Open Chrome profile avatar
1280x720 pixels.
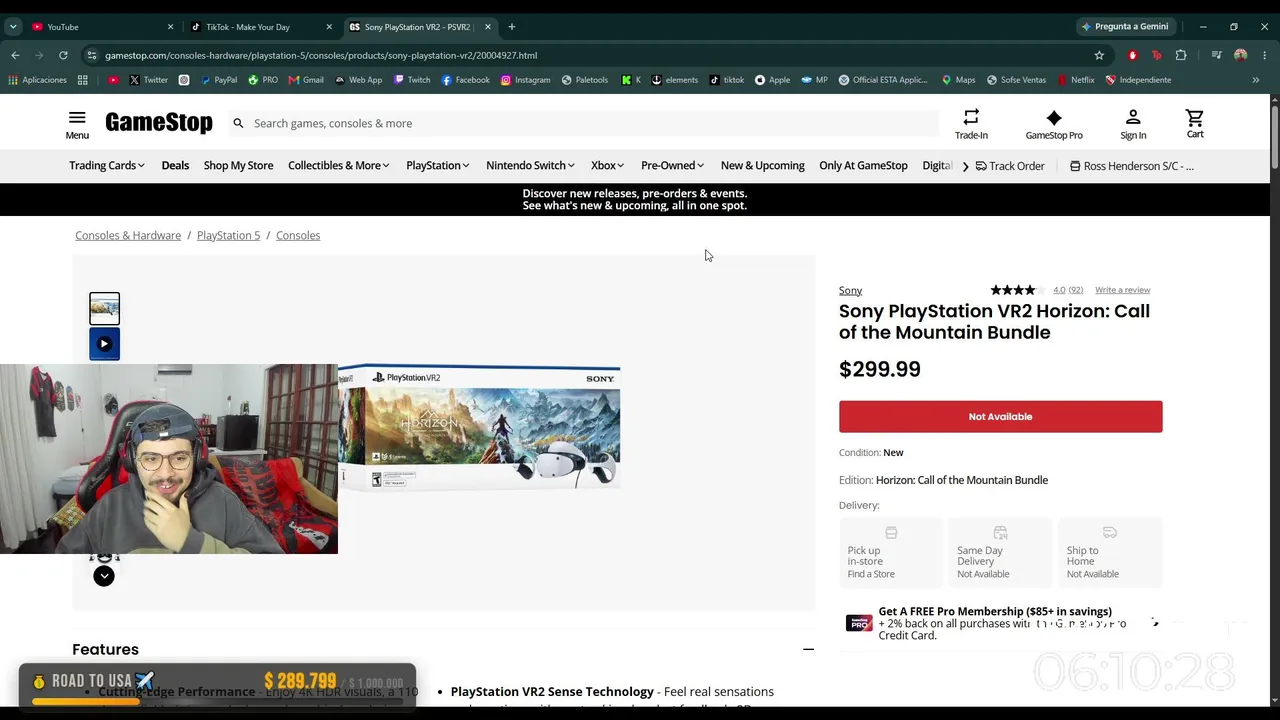(x=1241, y=55)
